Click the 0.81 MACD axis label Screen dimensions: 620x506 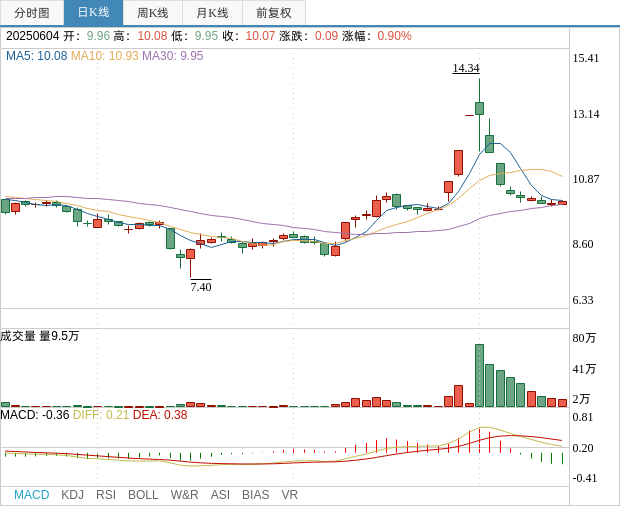click(x=583, y=417)
